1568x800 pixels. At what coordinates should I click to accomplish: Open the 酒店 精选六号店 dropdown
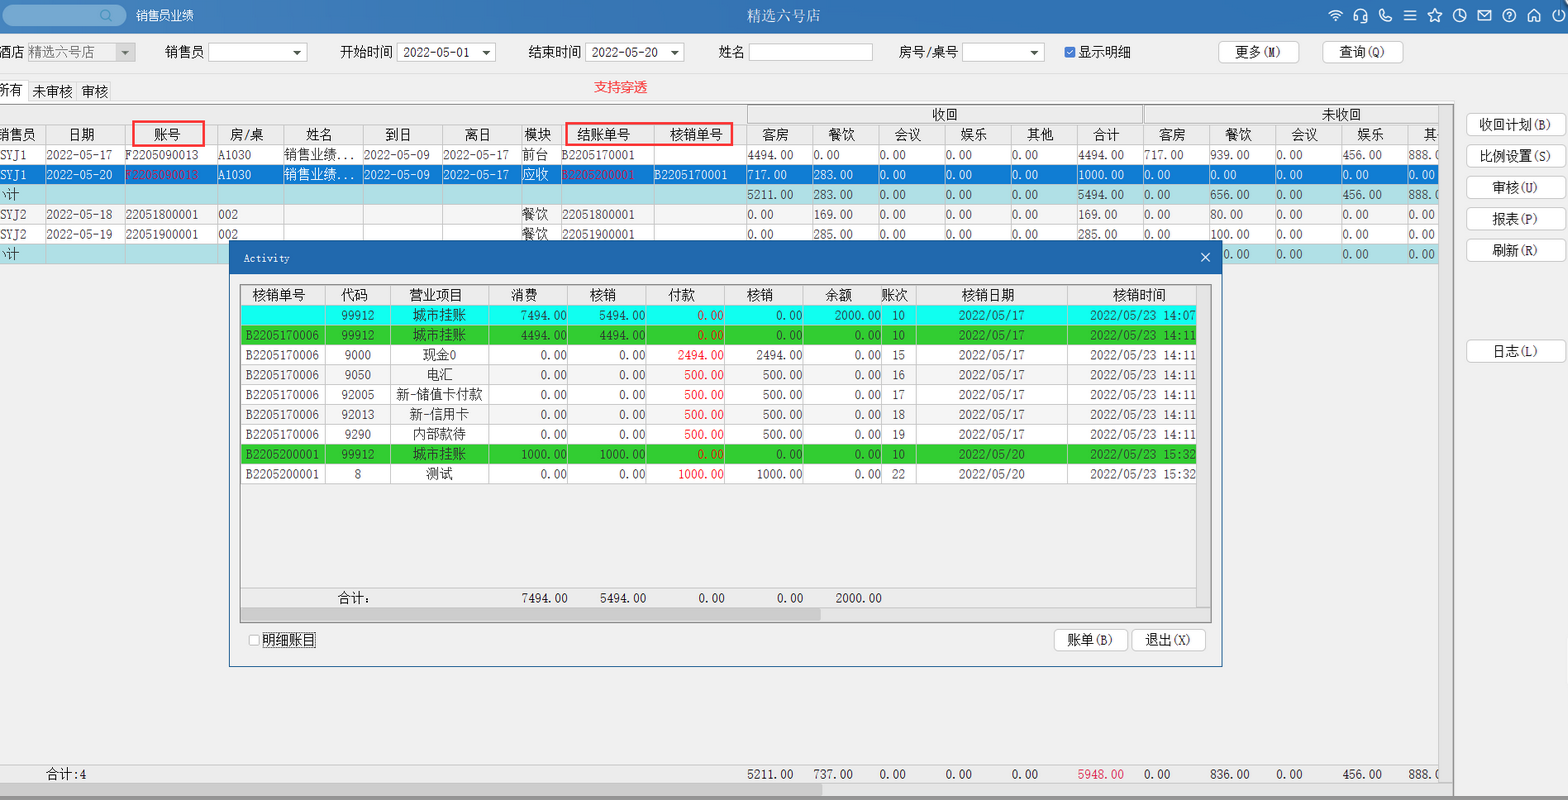[126, 52]
